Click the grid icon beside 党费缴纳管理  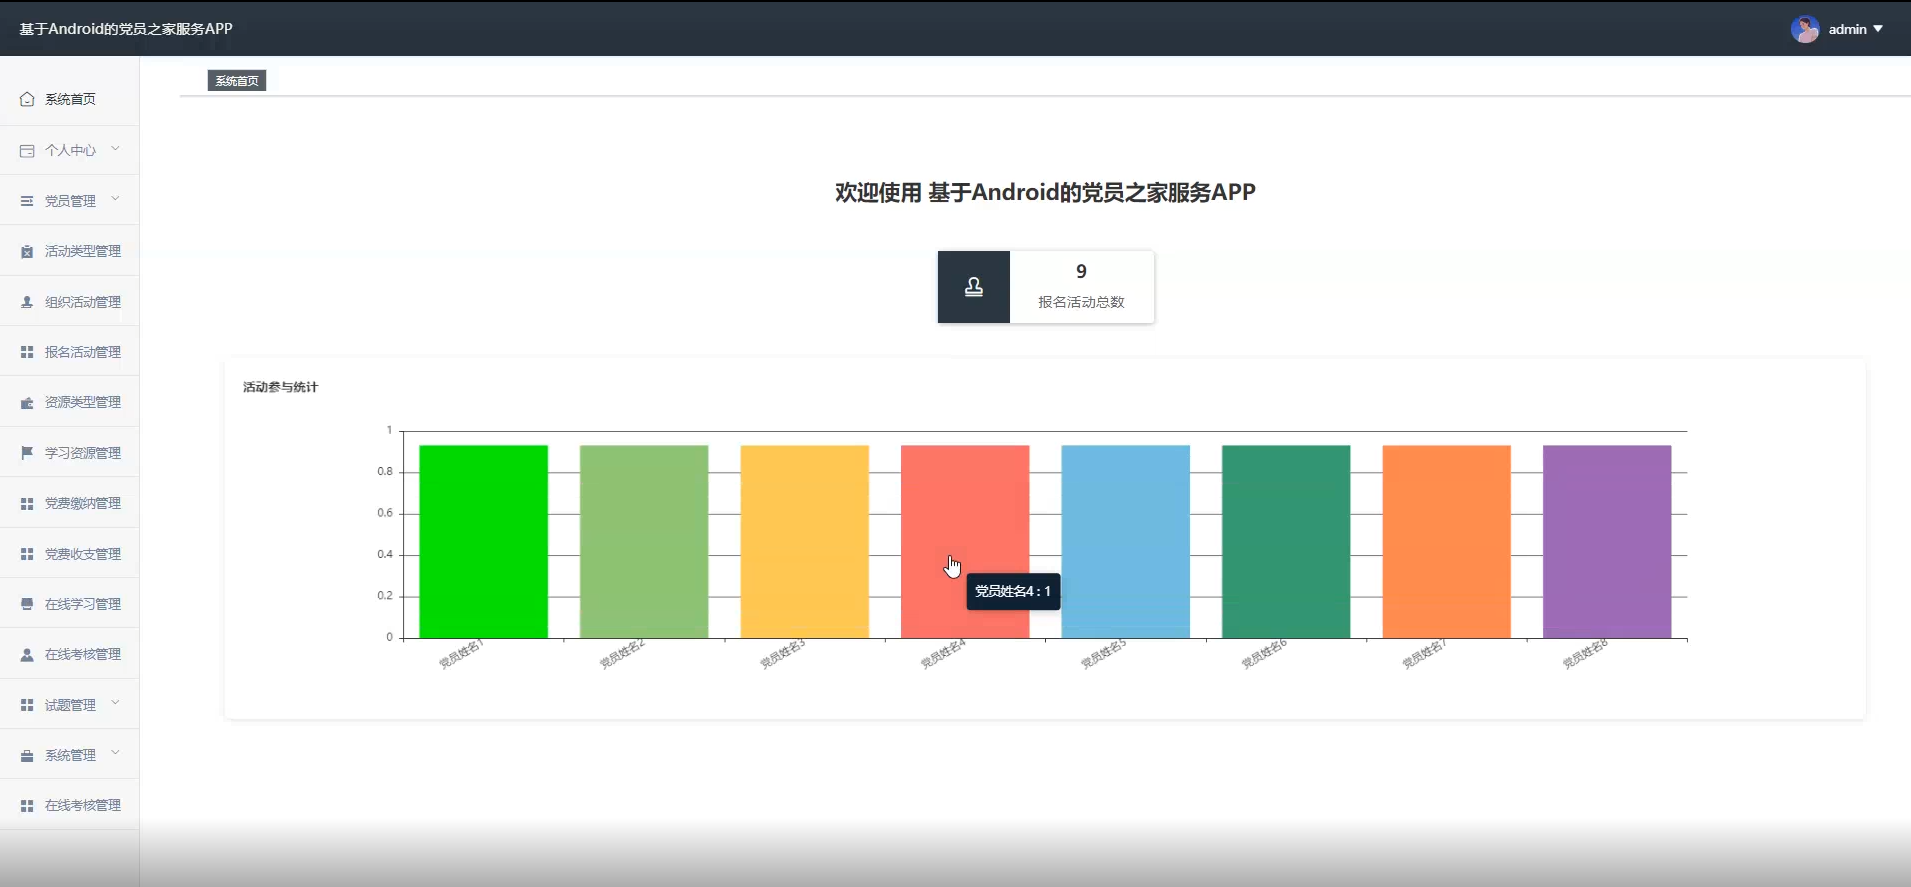pos(27,503)
